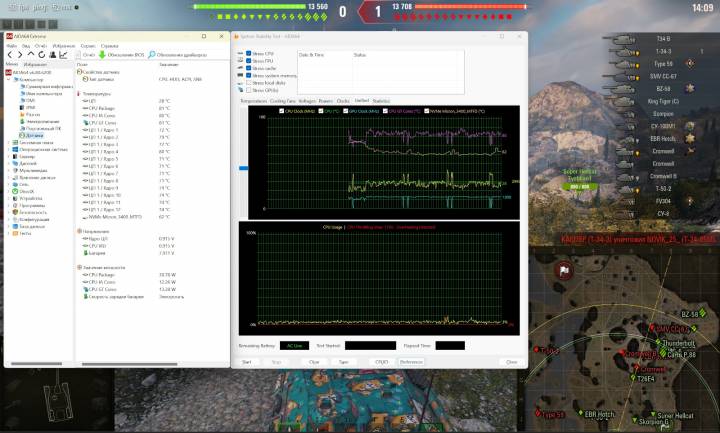The height and width of the screenshot is (433, 720).
Task: Go forward with AIDA64 toolbar right arrow
Action: tap(20, 55)
